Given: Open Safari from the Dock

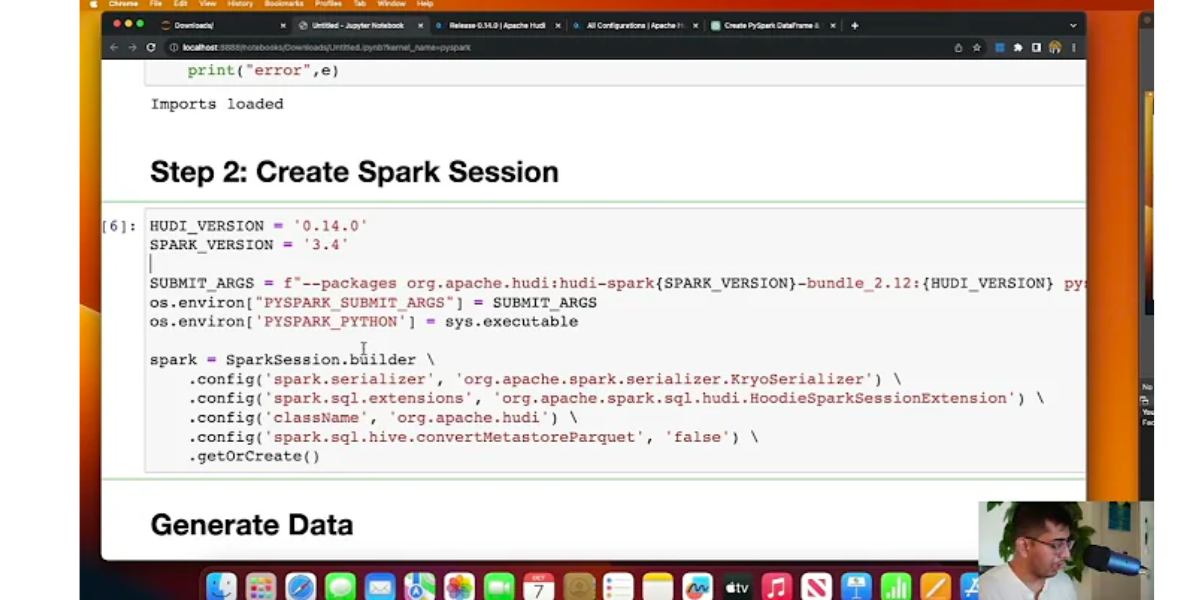Looking at the screenshot, I should tap(301, 587).
